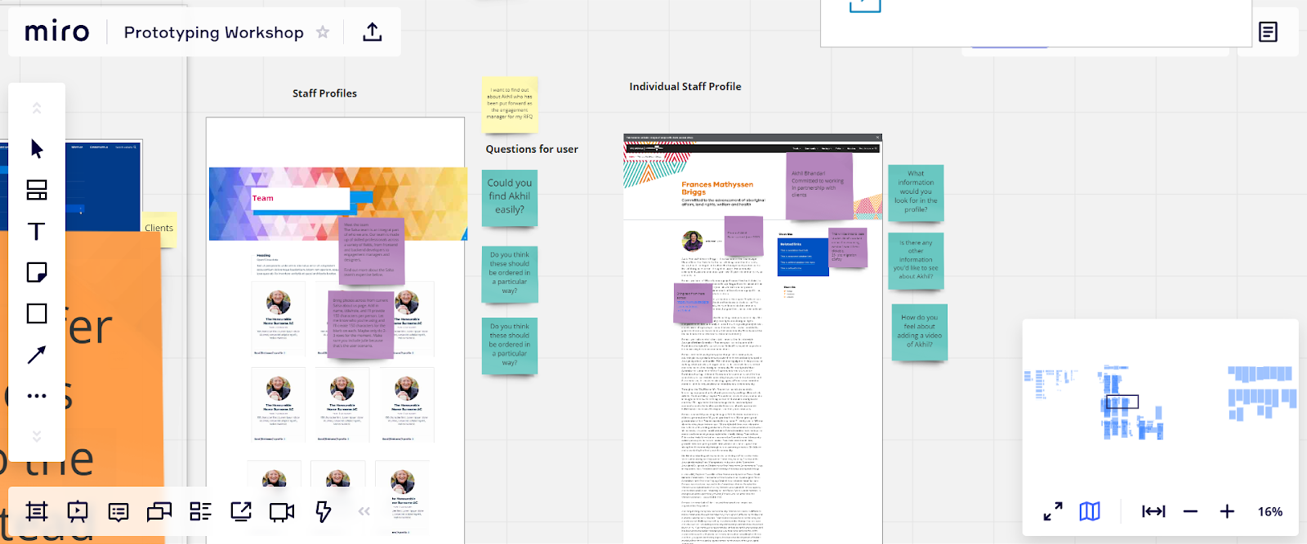Click the export board upload button
1307x544 pixels.
[372, 32]
